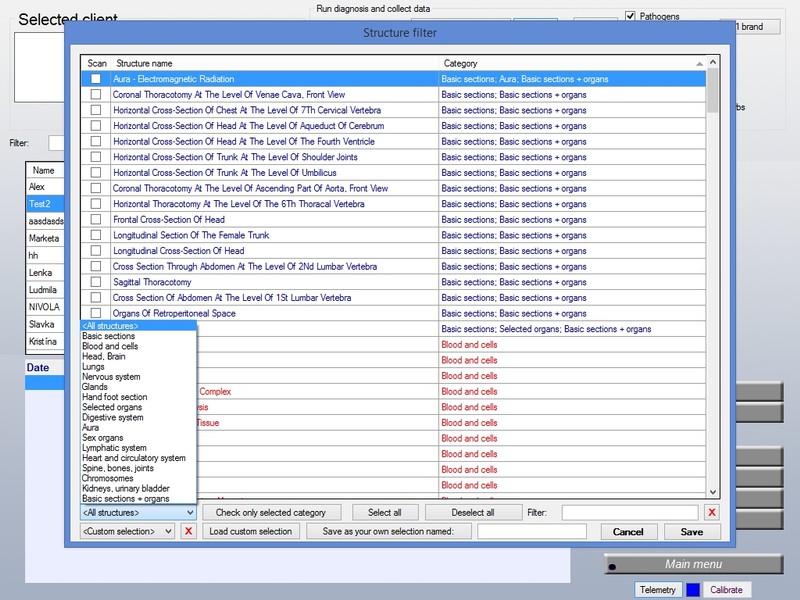Select Lymphatic system option
800x600 pixels.
pos(114,448)
